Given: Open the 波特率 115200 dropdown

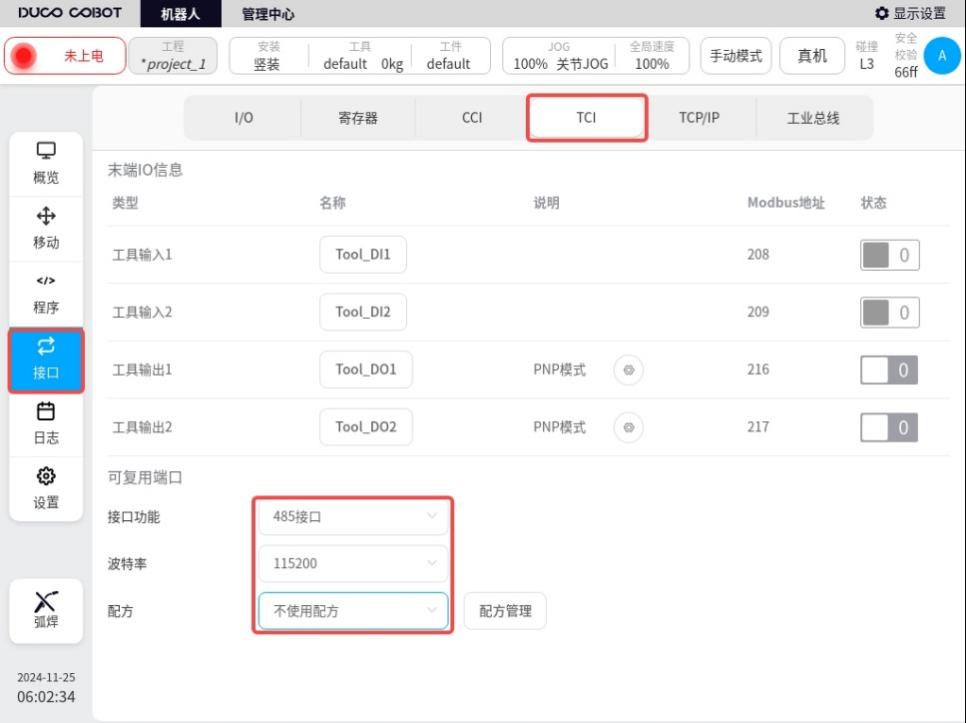Looking at the screenshot, I should 353,564.
